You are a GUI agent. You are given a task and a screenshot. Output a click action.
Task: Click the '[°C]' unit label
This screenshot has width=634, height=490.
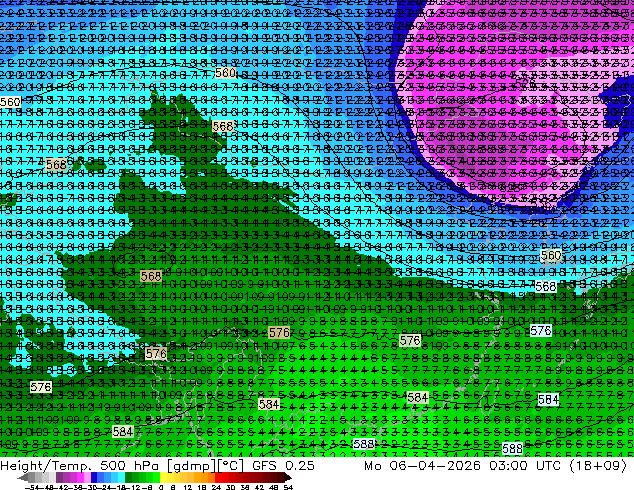pos(230,466)
